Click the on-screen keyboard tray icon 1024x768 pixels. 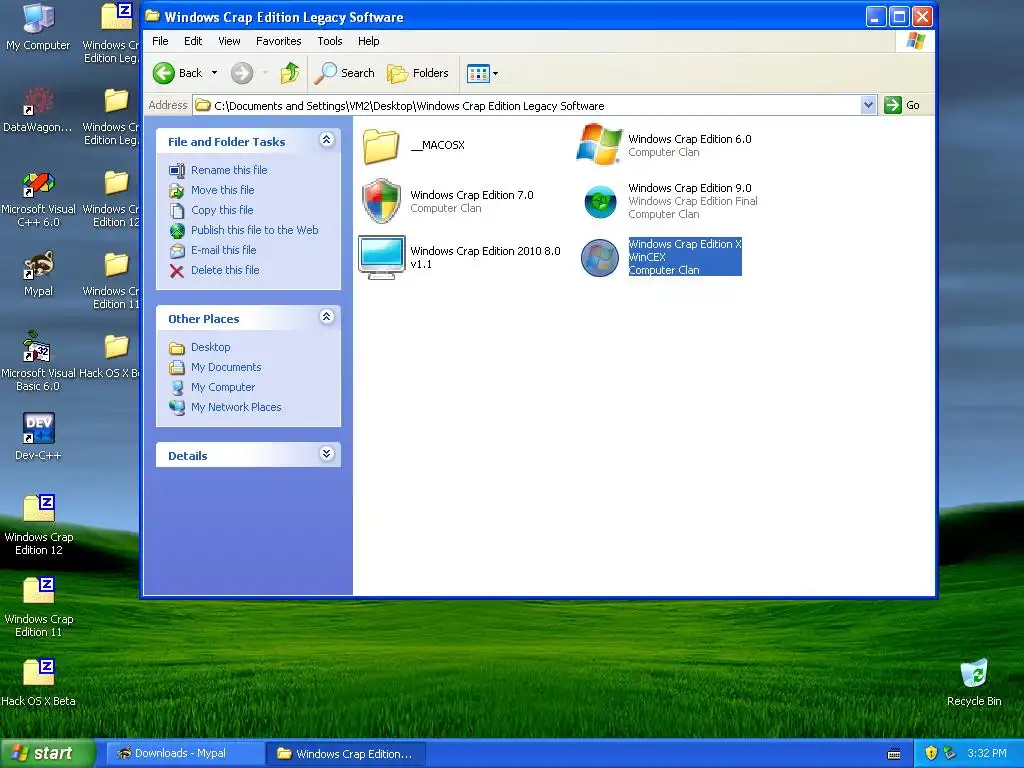point(894,754)
